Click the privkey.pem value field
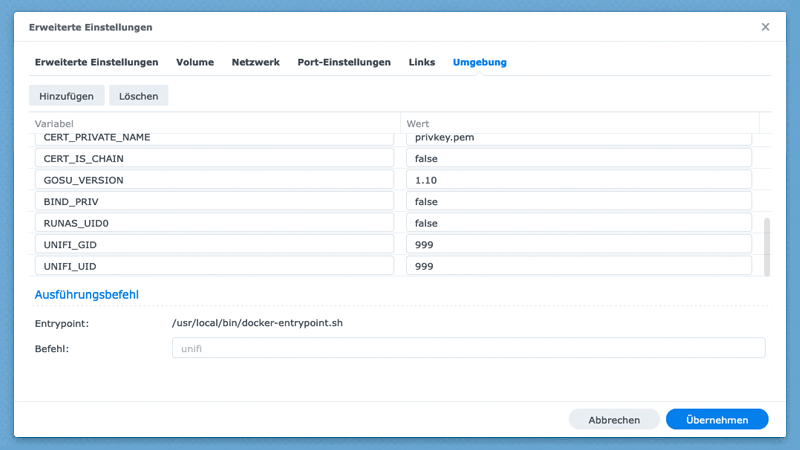 [x=578, y=138]
